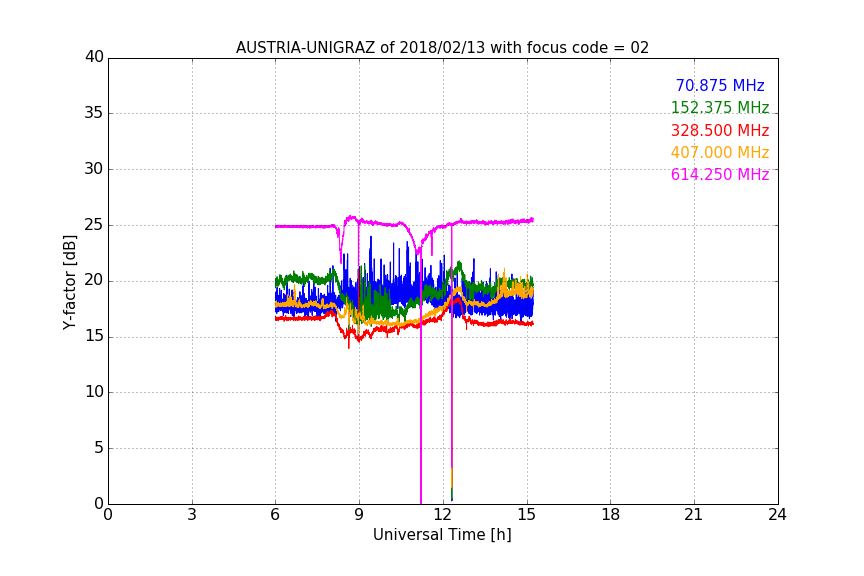The image size is (864, 576).
Task: Click the y-axis tick label 25
Action: click(x=94, y=225)
